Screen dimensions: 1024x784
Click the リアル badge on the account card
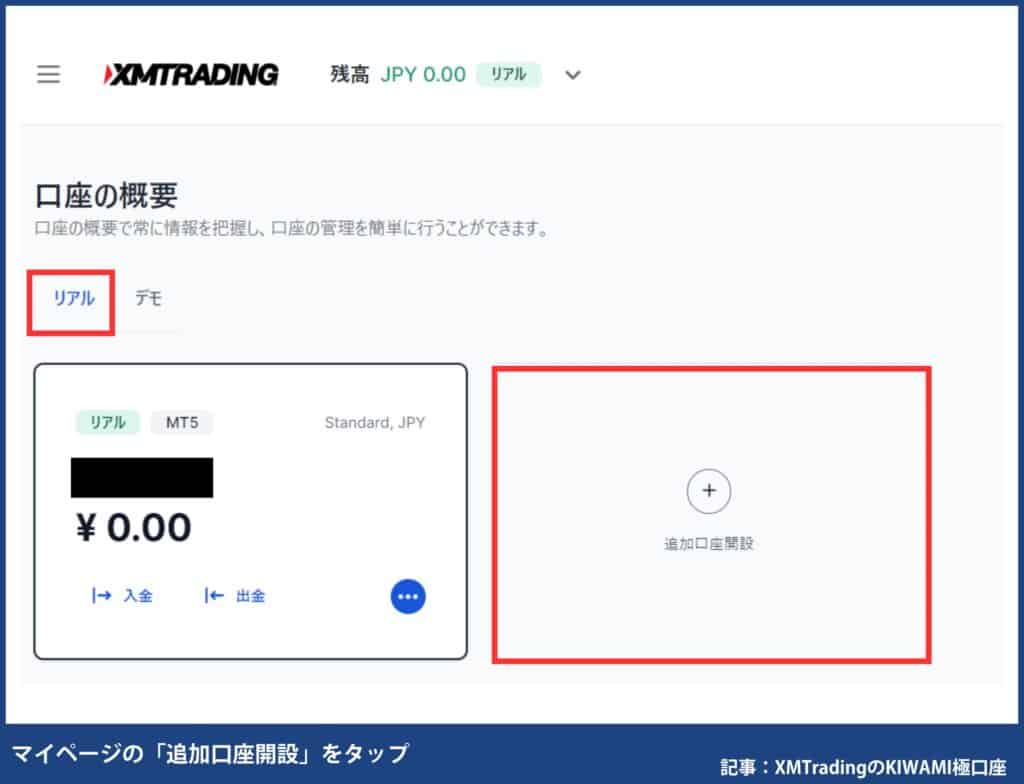108,422
